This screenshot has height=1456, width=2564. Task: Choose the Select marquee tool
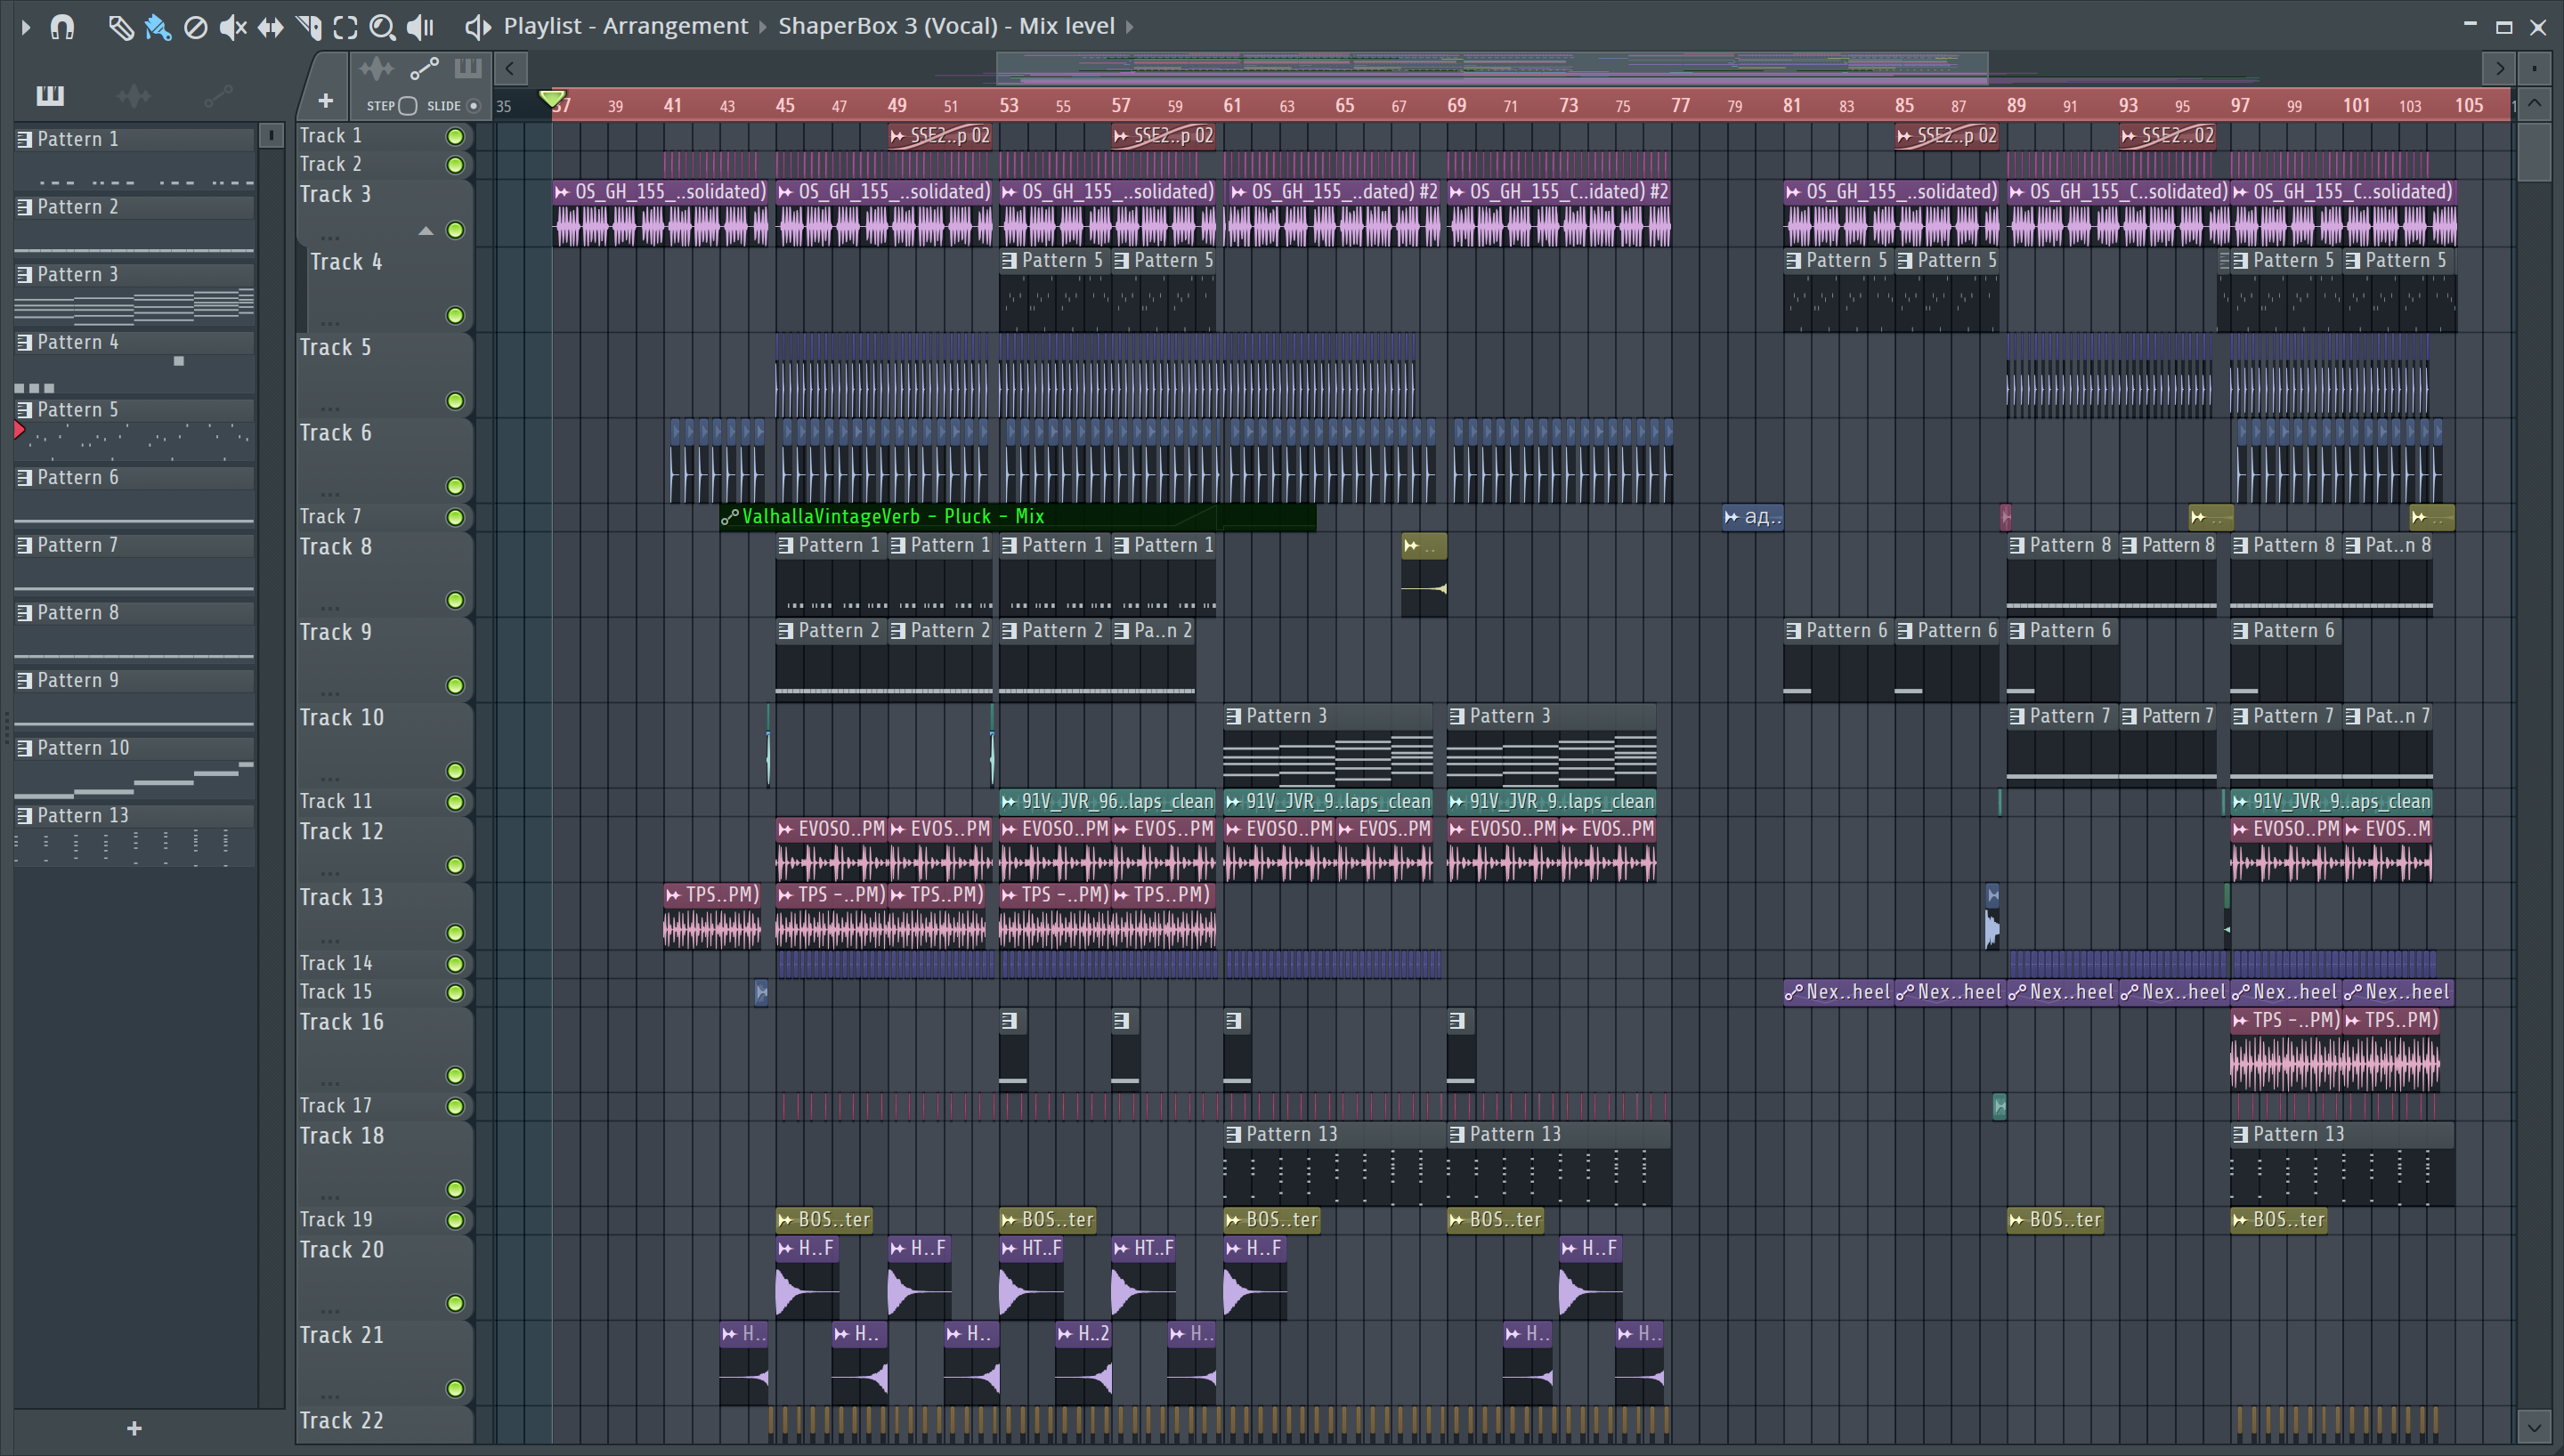click(345, 27)
